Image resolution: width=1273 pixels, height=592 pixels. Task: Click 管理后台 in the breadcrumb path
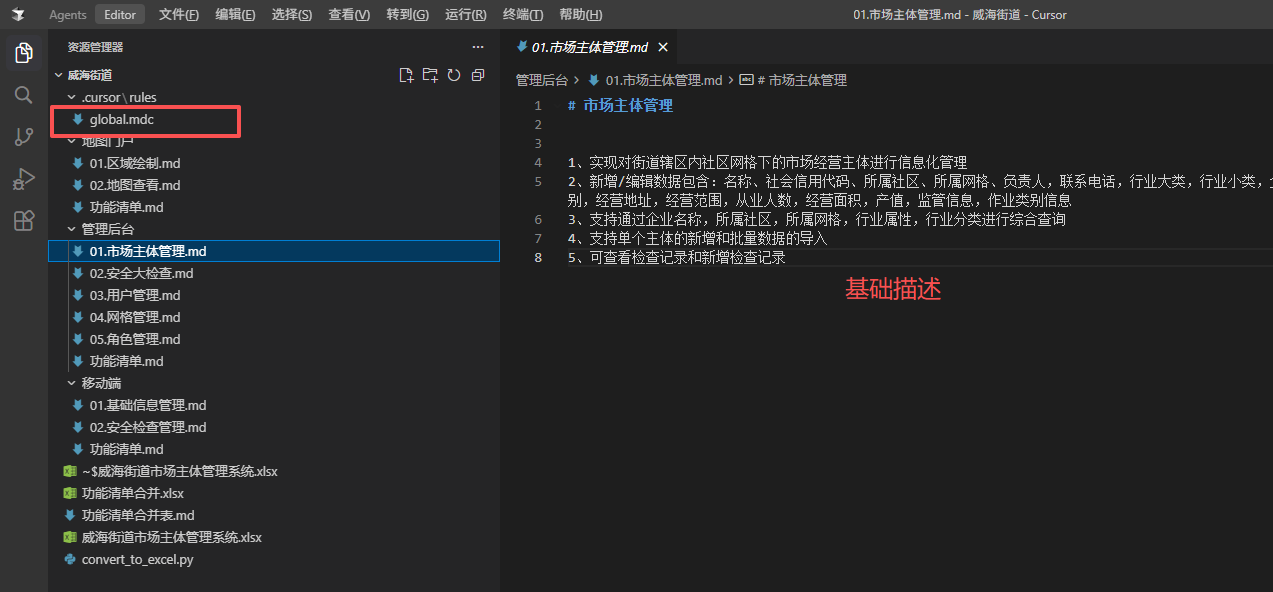pyautogui.click(x=541, y=80)
